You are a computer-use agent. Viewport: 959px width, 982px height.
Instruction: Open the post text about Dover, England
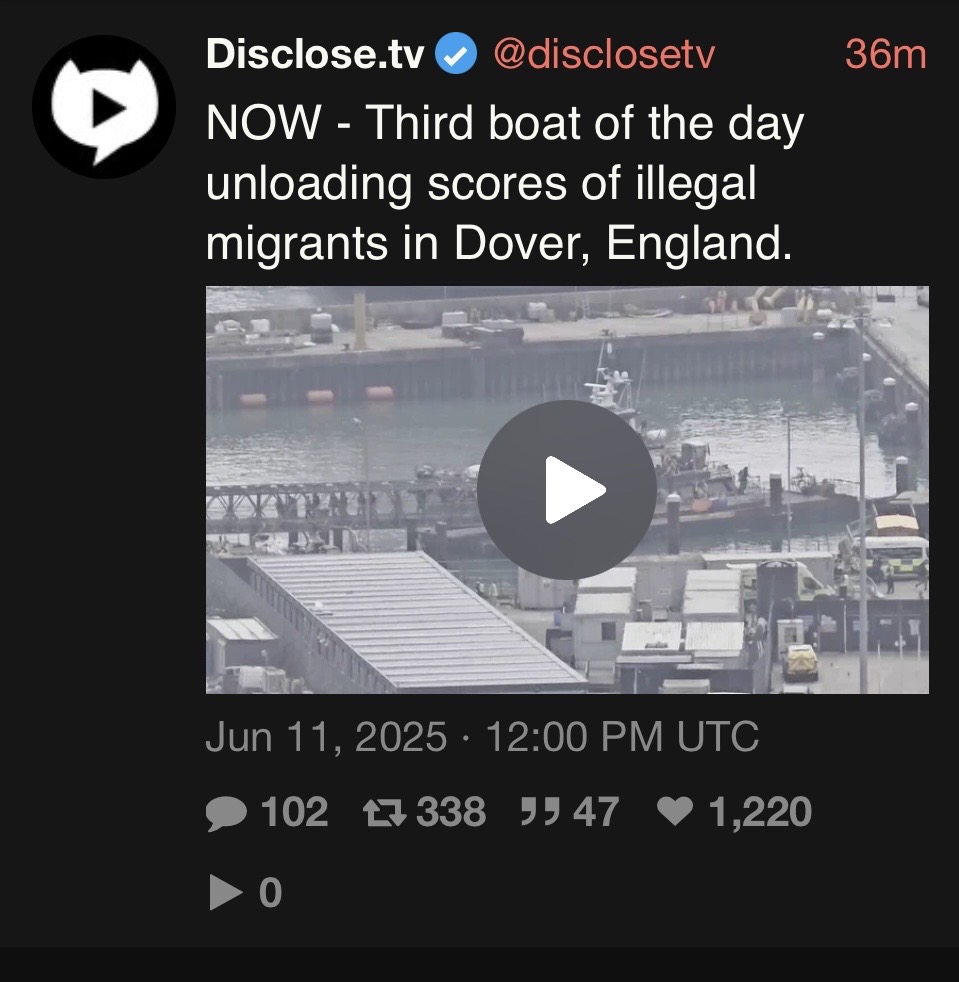(x=505, y=182)
